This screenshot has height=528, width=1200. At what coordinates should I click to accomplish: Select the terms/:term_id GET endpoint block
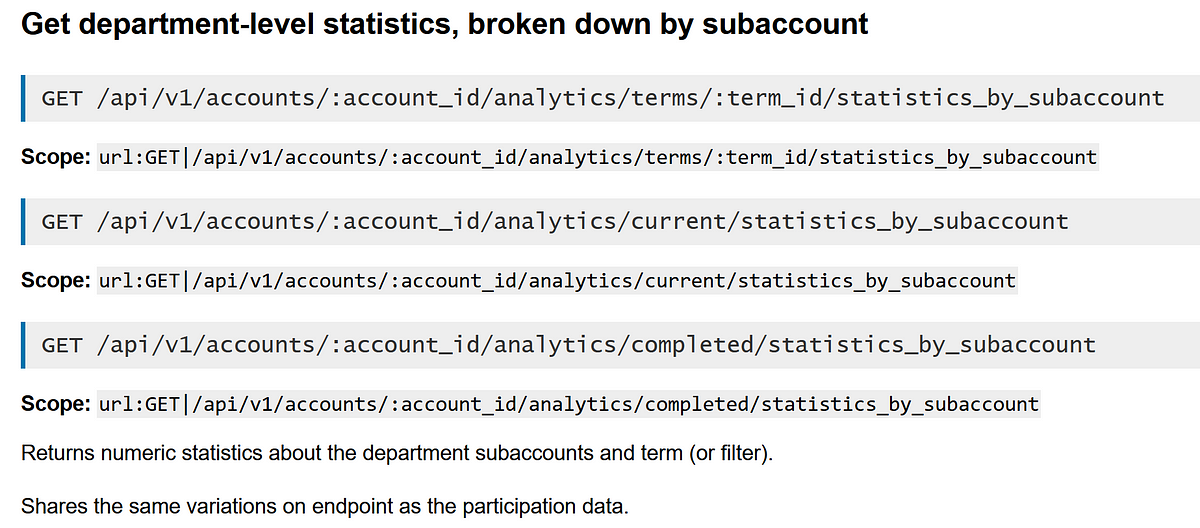click(x=610, y=98)
